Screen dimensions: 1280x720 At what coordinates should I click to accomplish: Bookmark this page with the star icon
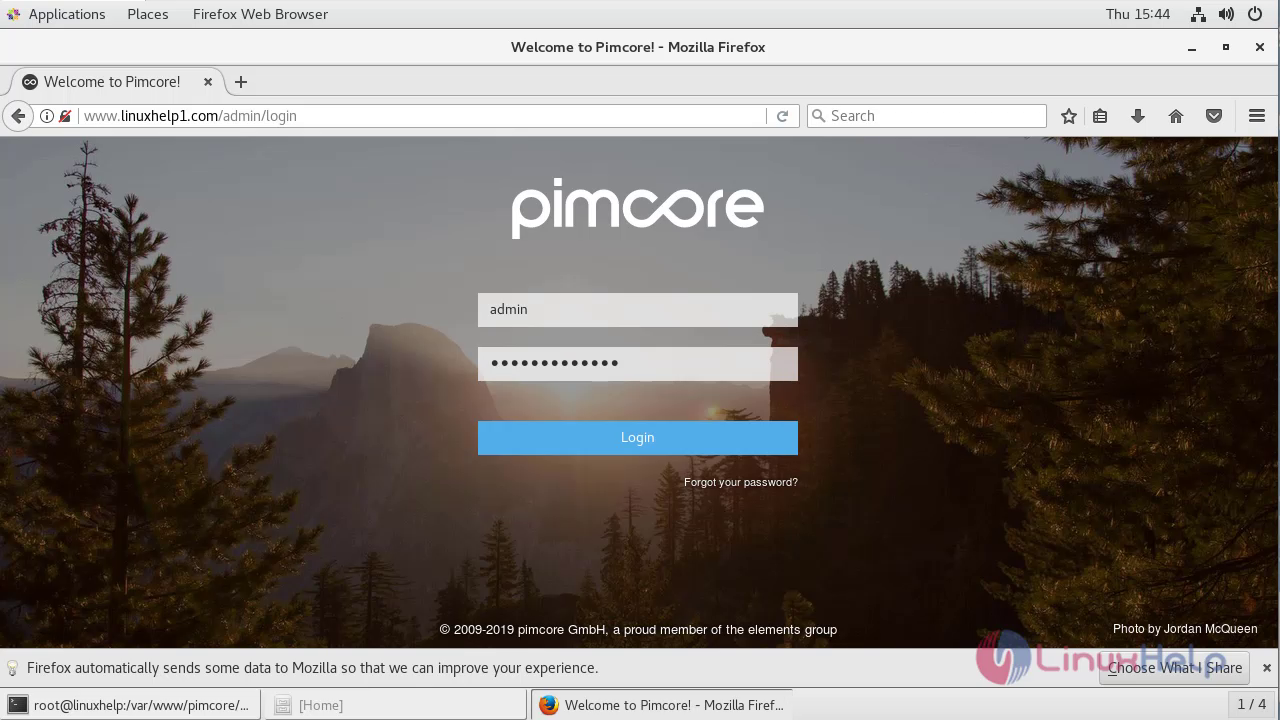coord(1069,116)
